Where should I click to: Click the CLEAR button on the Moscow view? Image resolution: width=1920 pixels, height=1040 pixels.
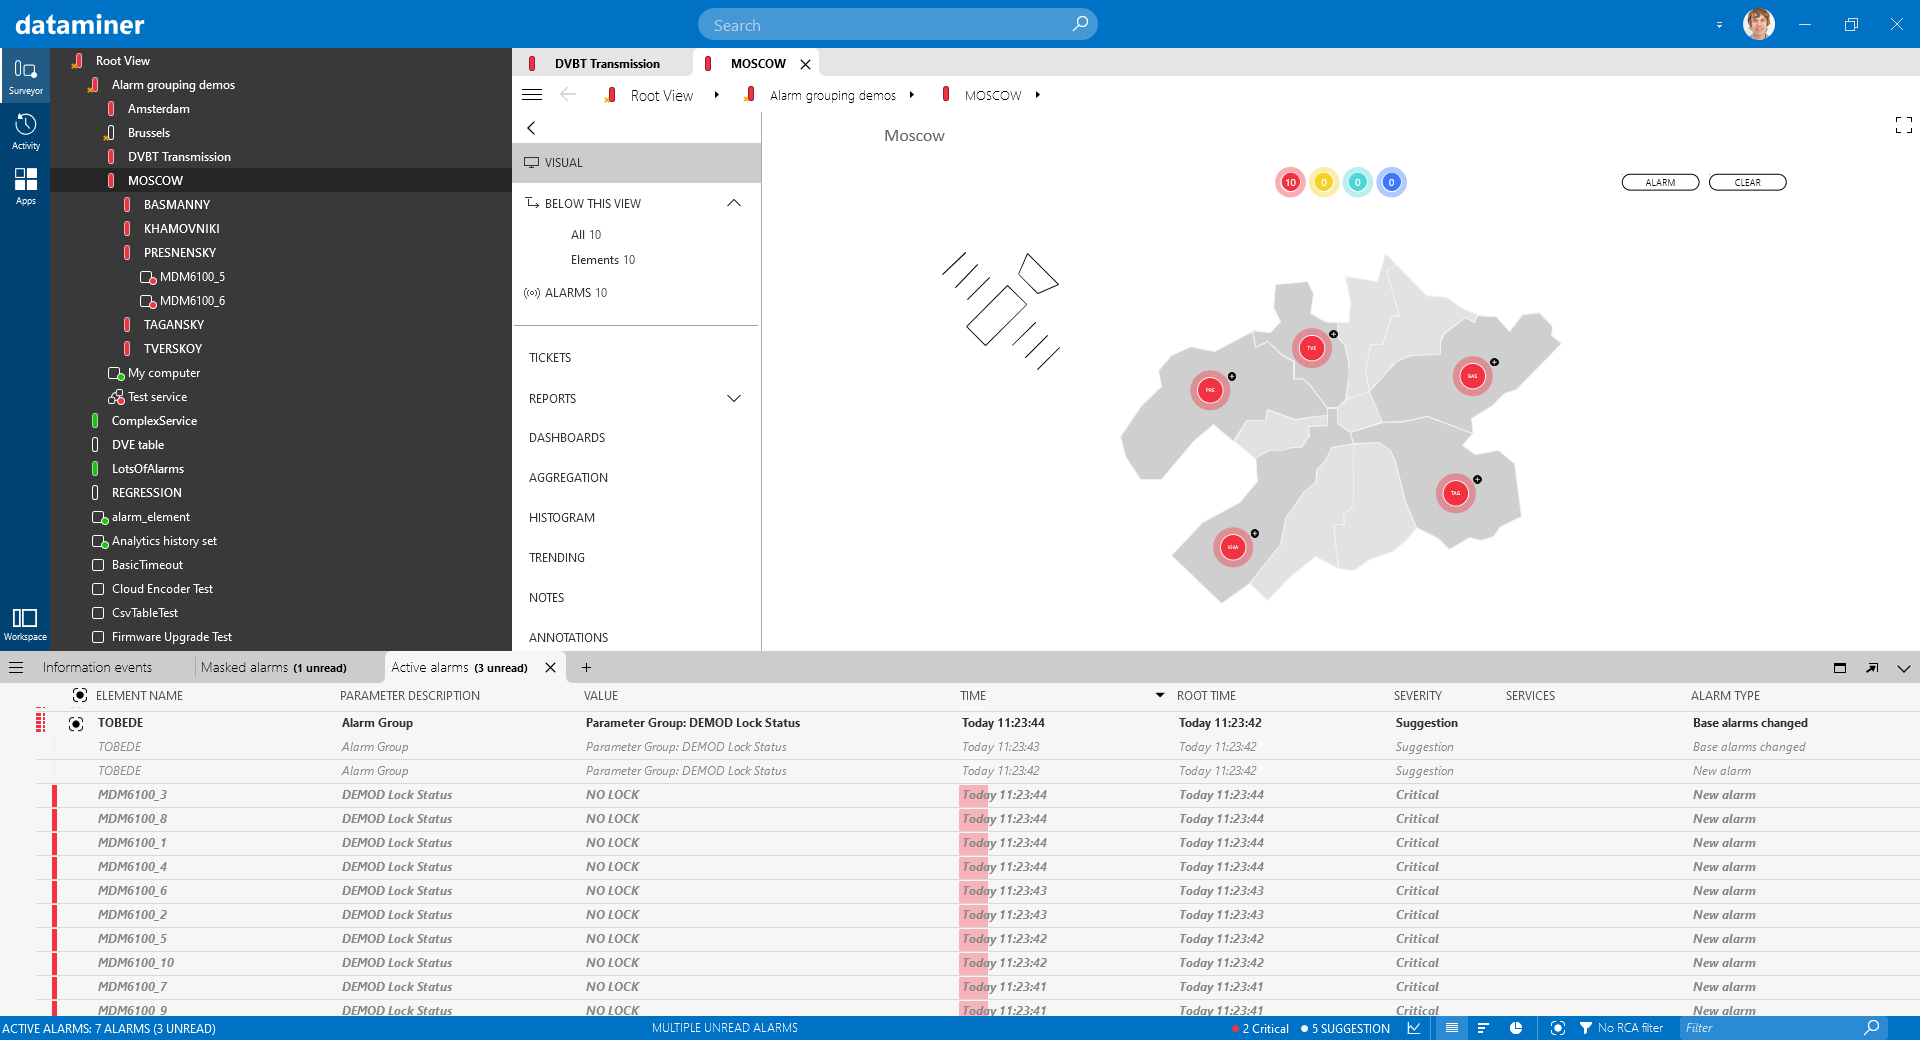1747,182
